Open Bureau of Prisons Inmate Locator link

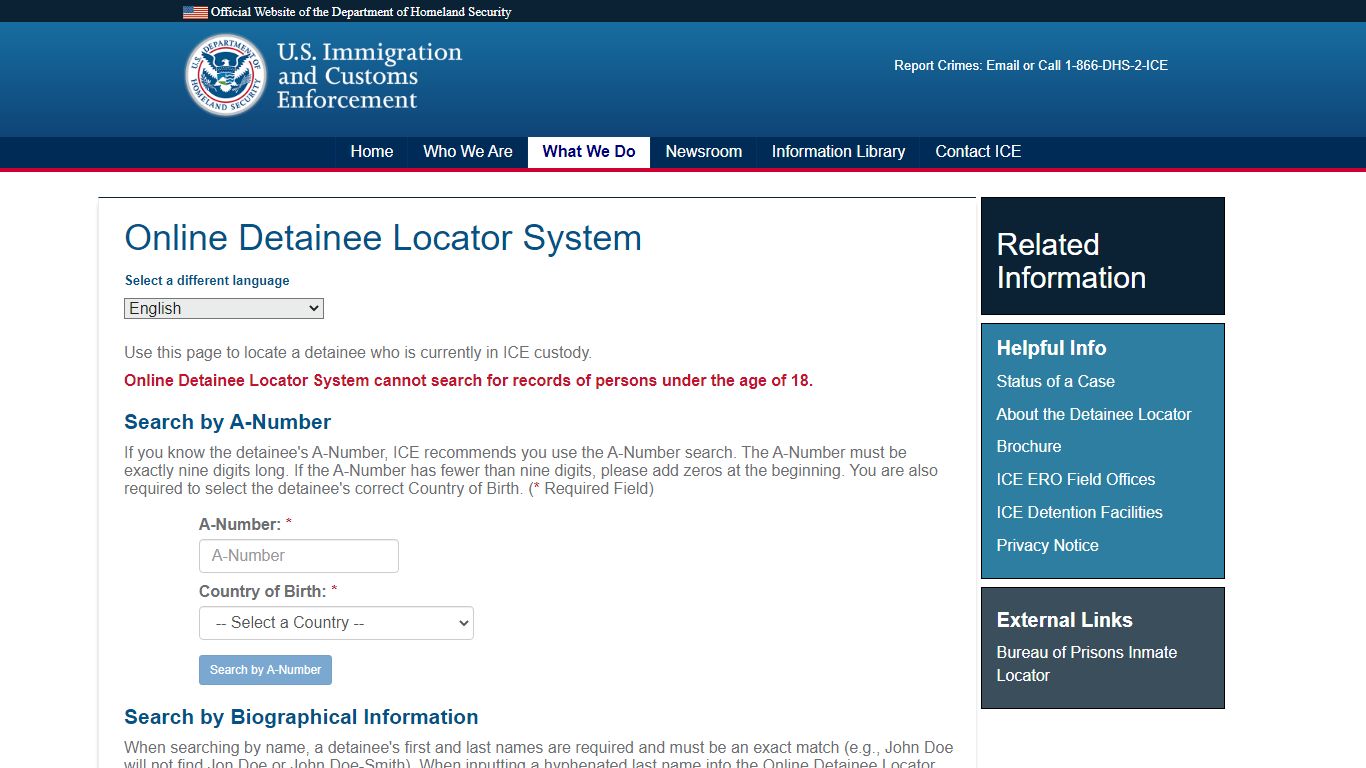point(1087,664)
